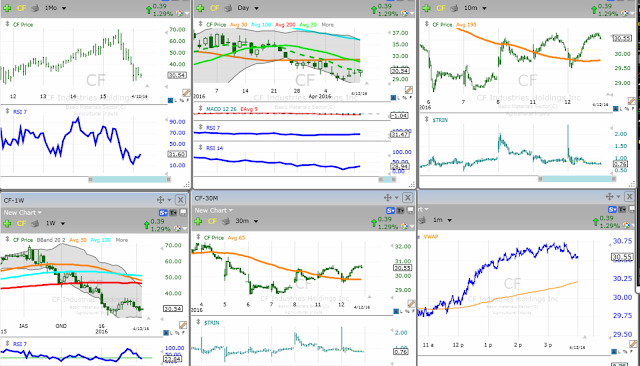Open the color palette icon in the CF-1W chart
This screenshot has width=640, height=366.
[178, 228]
